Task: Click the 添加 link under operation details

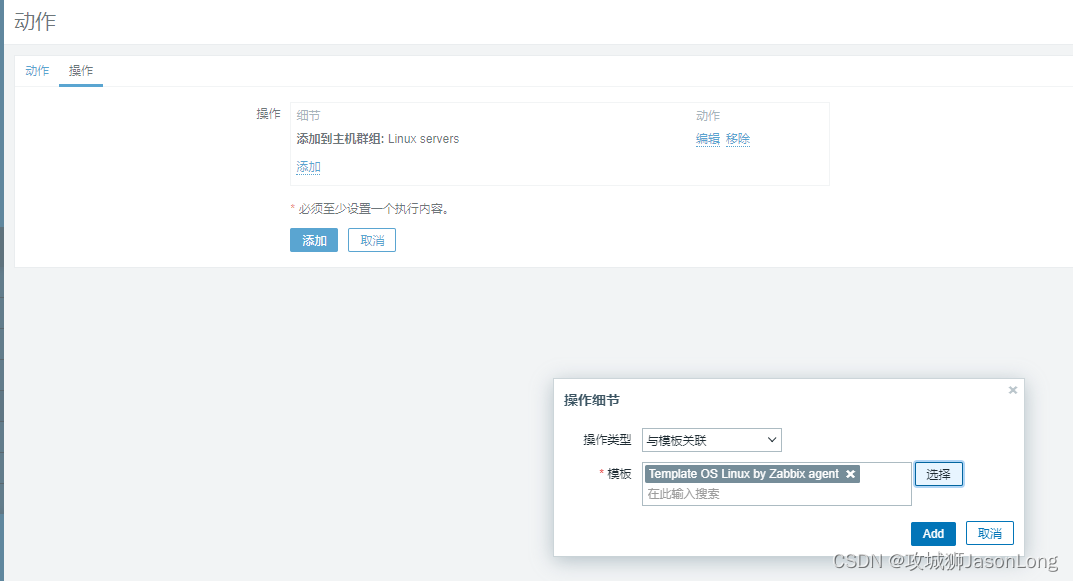Action: [x=308, y=167]
